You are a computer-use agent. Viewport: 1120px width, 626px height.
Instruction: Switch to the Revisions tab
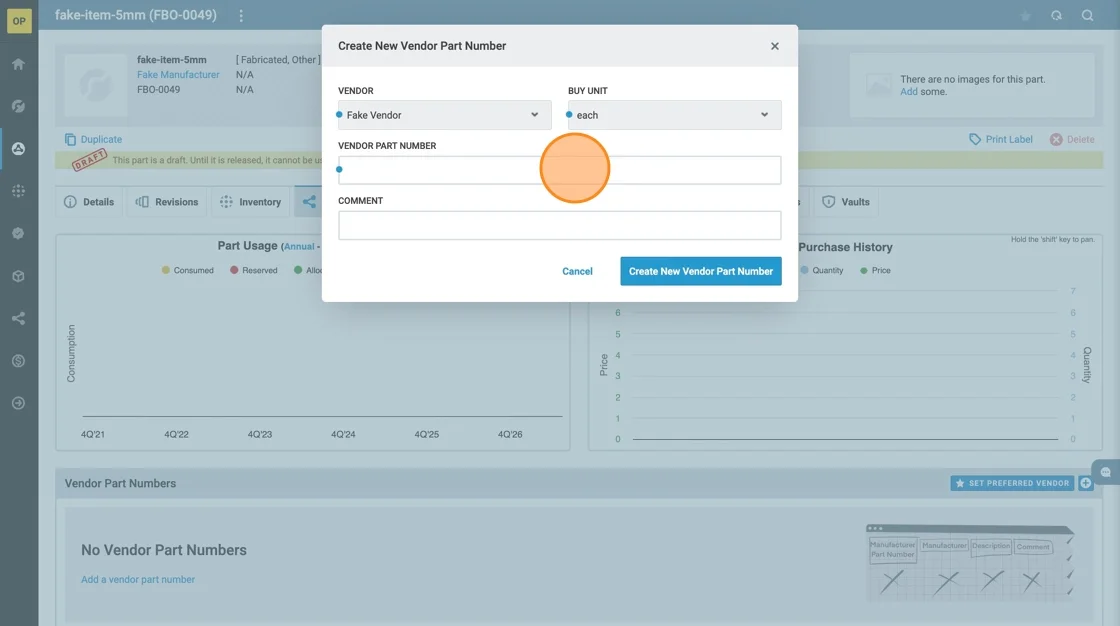pyautogui.click(x=167, y=202)
